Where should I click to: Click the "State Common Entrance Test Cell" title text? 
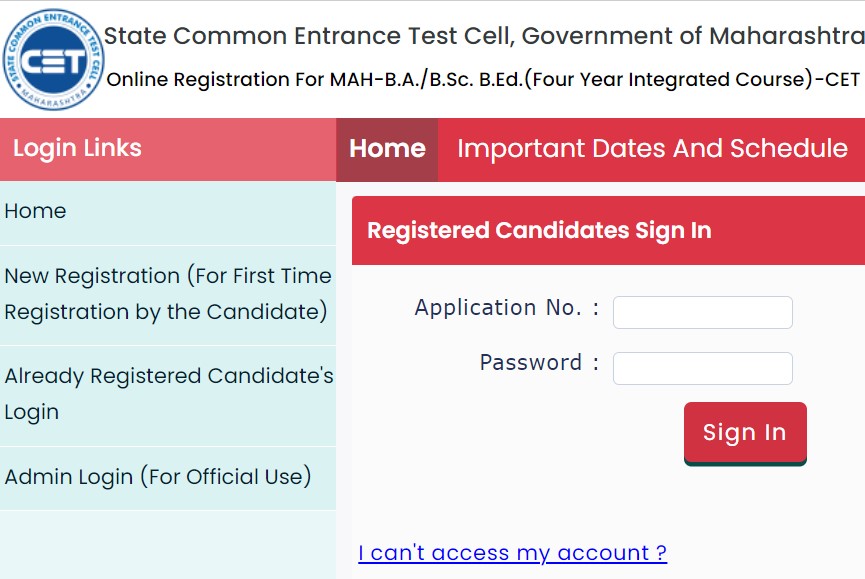(308, 37)
